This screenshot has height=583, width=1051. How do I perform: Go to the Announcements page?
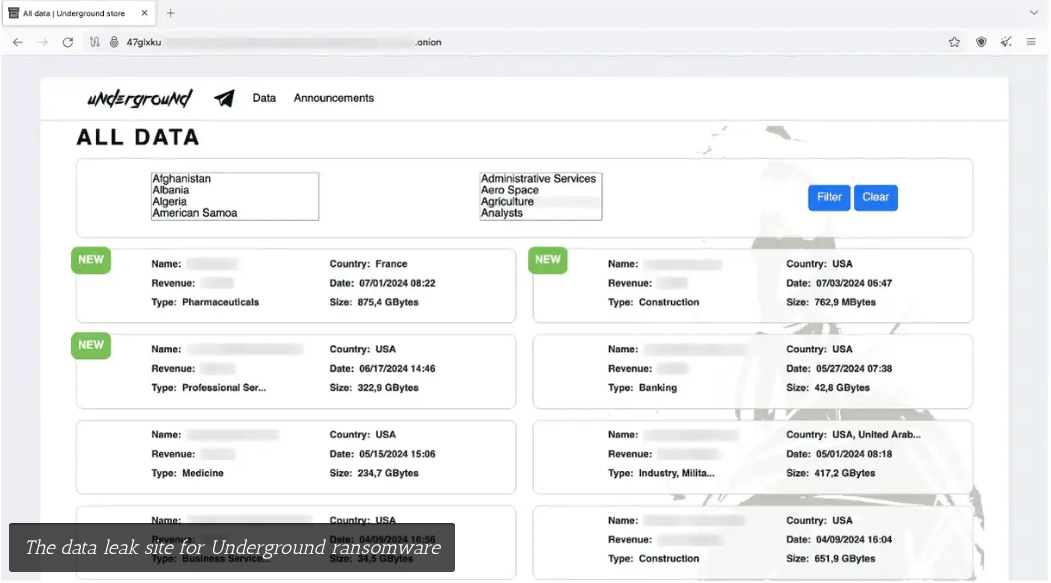pyautogui.click(x=334, y=98)
